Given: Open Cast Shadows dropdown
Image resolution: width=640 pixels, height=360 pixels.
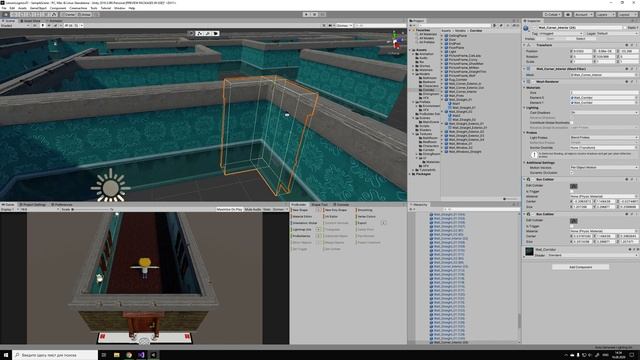Looking at the screenshot, I should click(x=604, y=112).
